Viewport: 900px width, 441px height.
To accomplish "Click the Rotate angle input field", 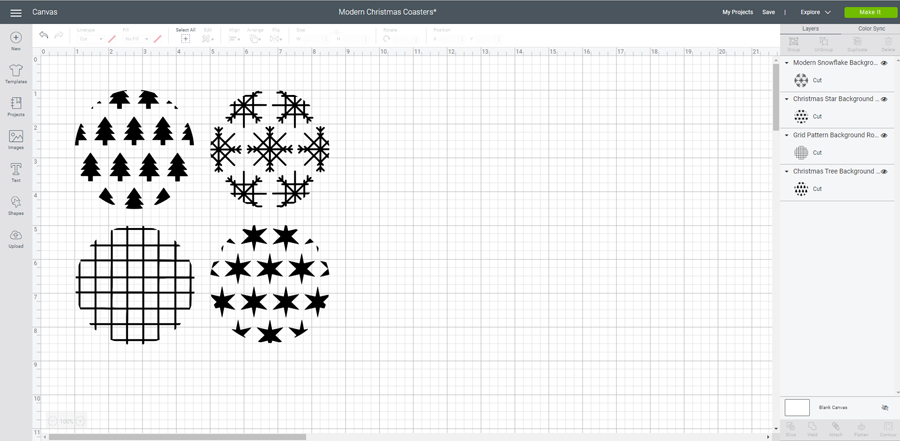I will [x=406, y=39].
